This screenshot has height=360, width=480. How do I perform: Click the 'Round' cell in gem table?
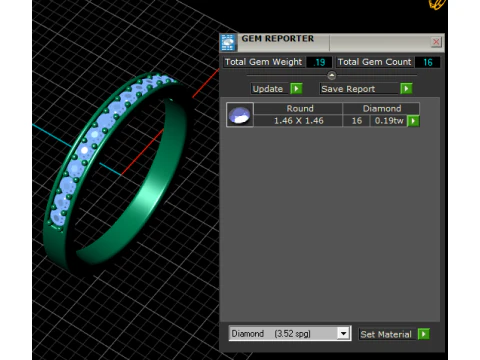[x=298, y=109]
